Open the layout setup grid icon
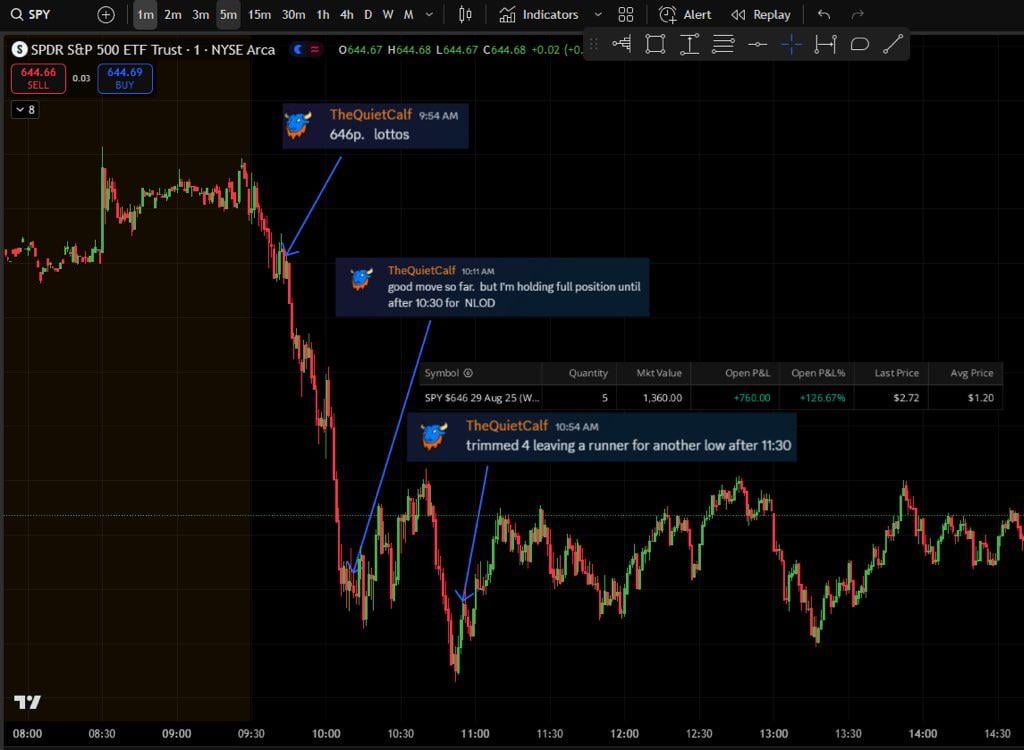1024x750 pixels. point(626,14)
